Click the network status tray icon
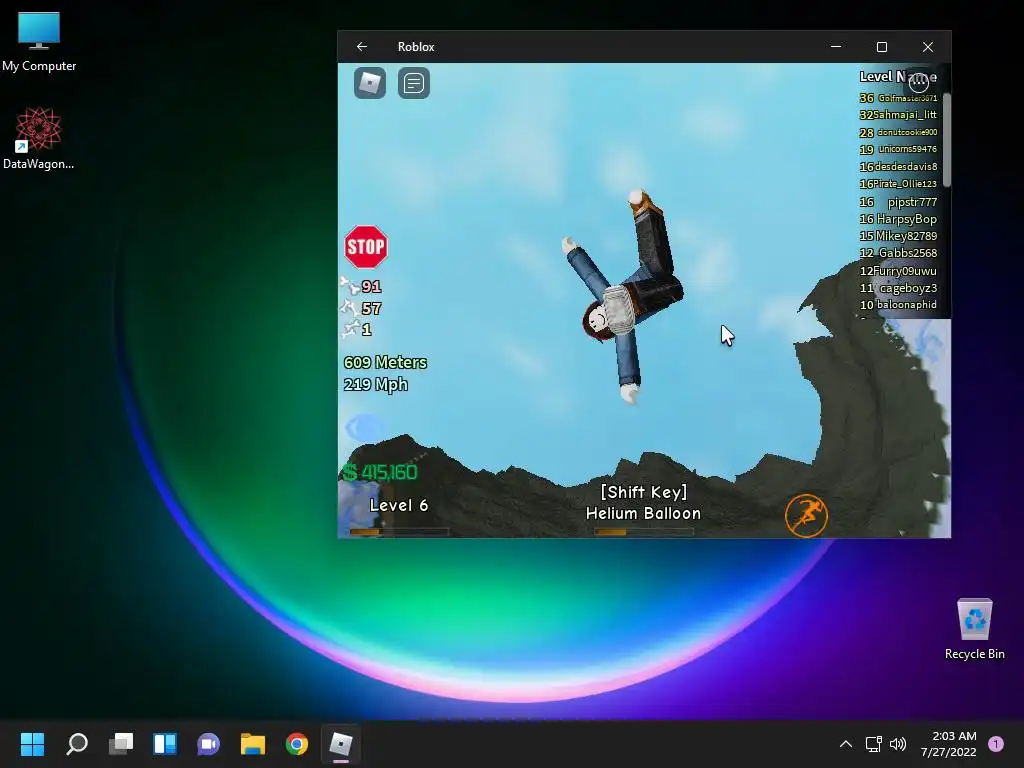This screenshot has height=768, width=1024. (873, 744)
